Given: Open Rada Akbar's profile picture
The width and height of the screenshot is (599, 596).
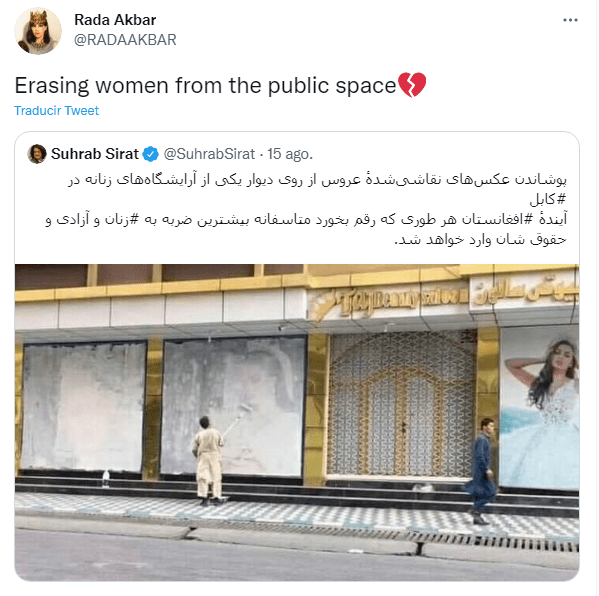Looking at the screenshot, I should click(38, 31).
